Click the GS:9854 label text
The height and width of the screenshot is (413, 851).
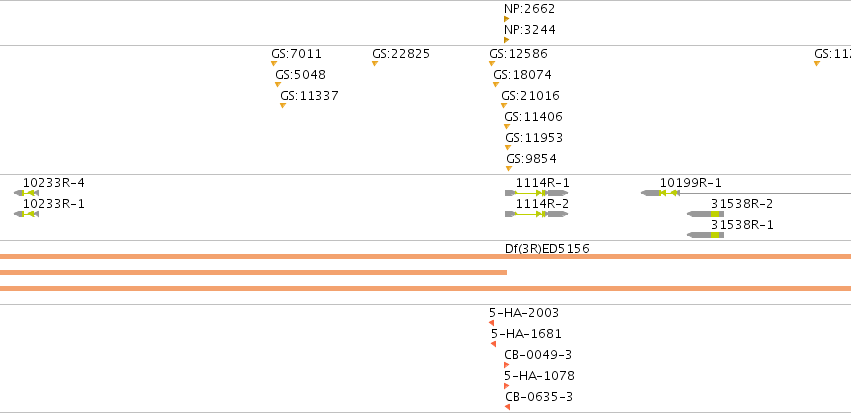tap(531, 159)
